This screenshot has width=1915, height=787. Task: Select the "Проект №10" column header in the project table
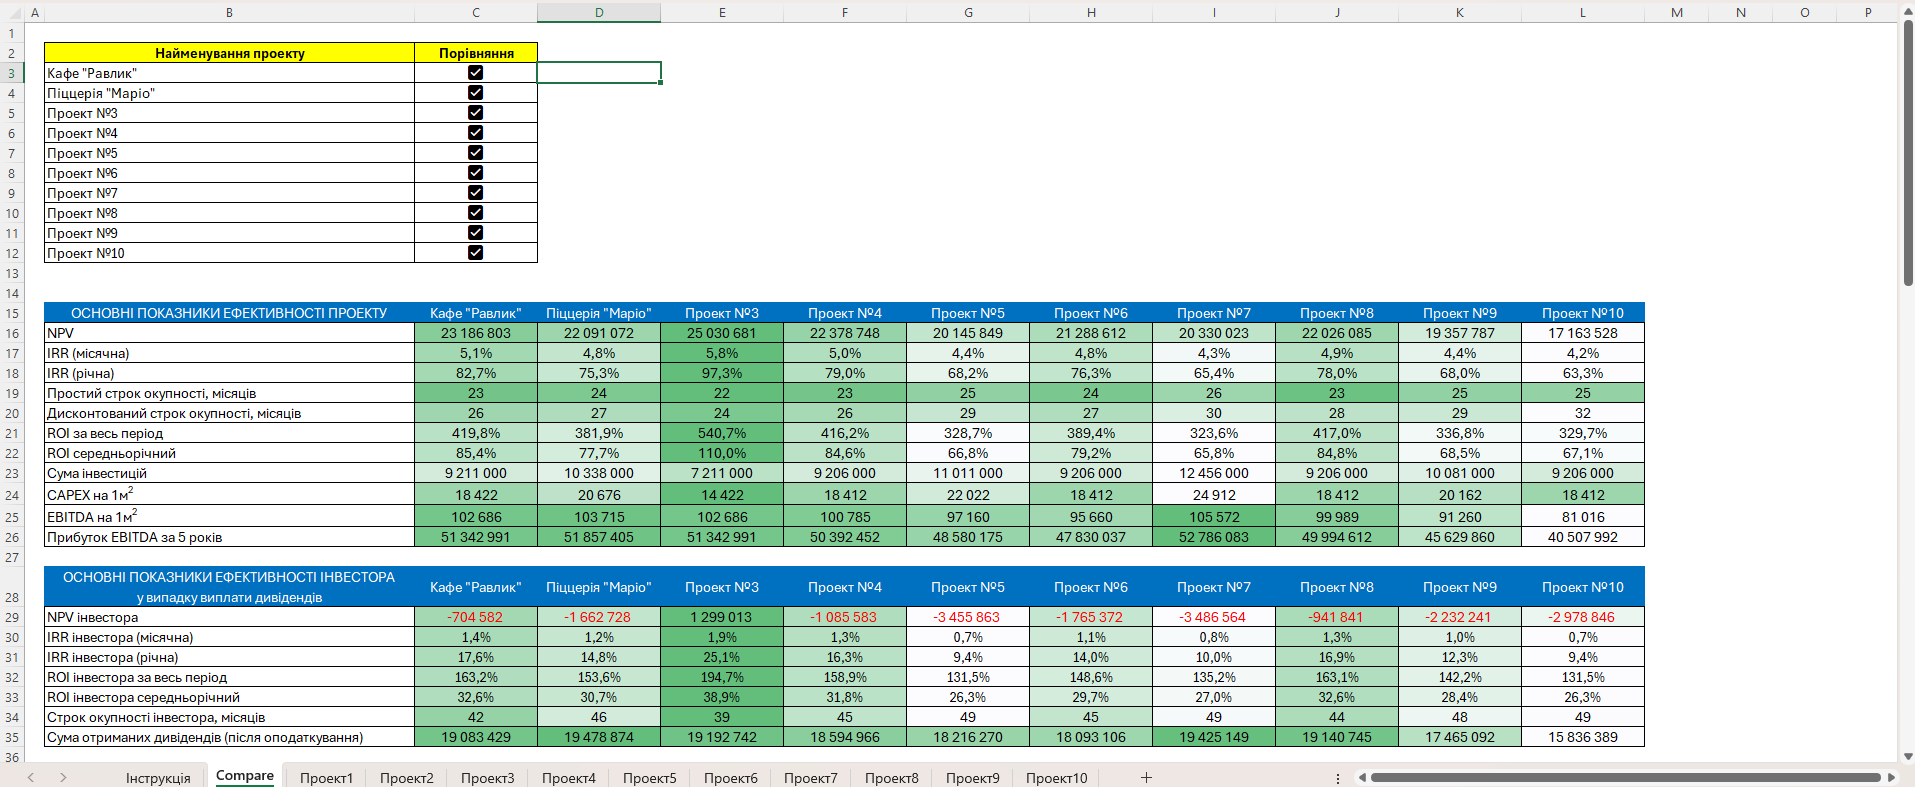coord(1583,313)
